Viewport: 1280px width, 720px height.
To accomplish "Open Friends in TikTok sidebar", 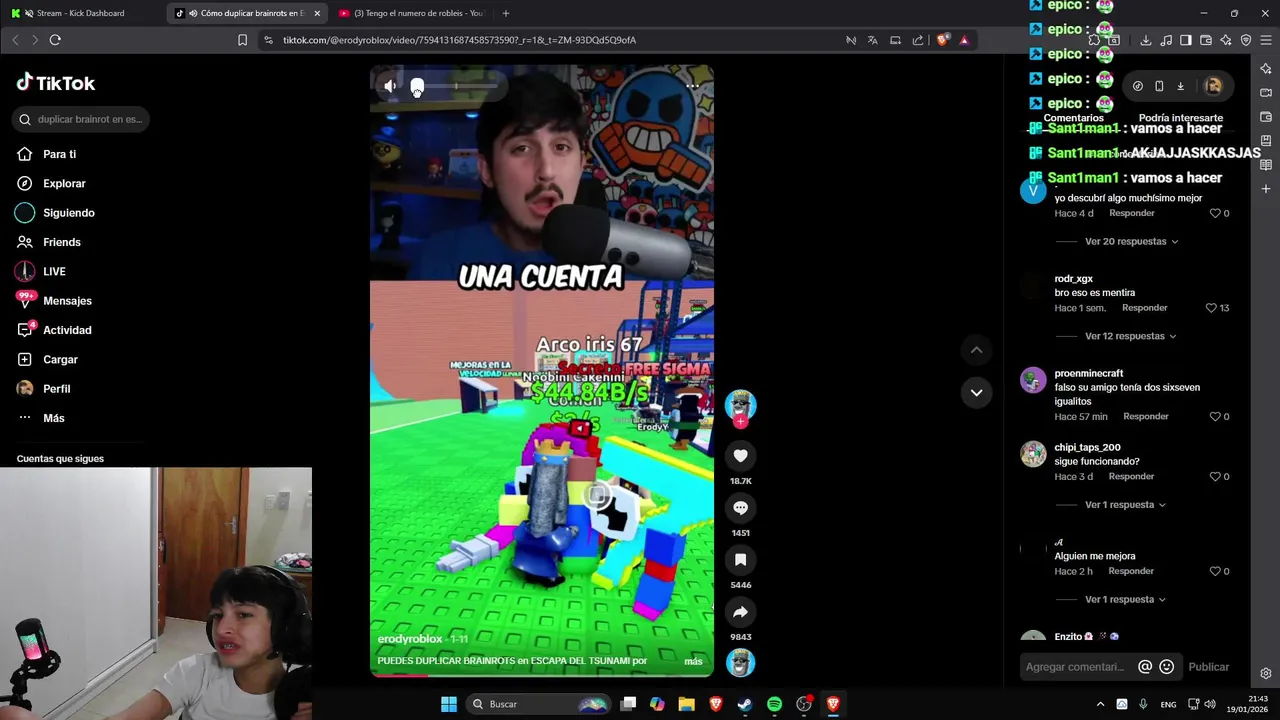I will (61, 242).
